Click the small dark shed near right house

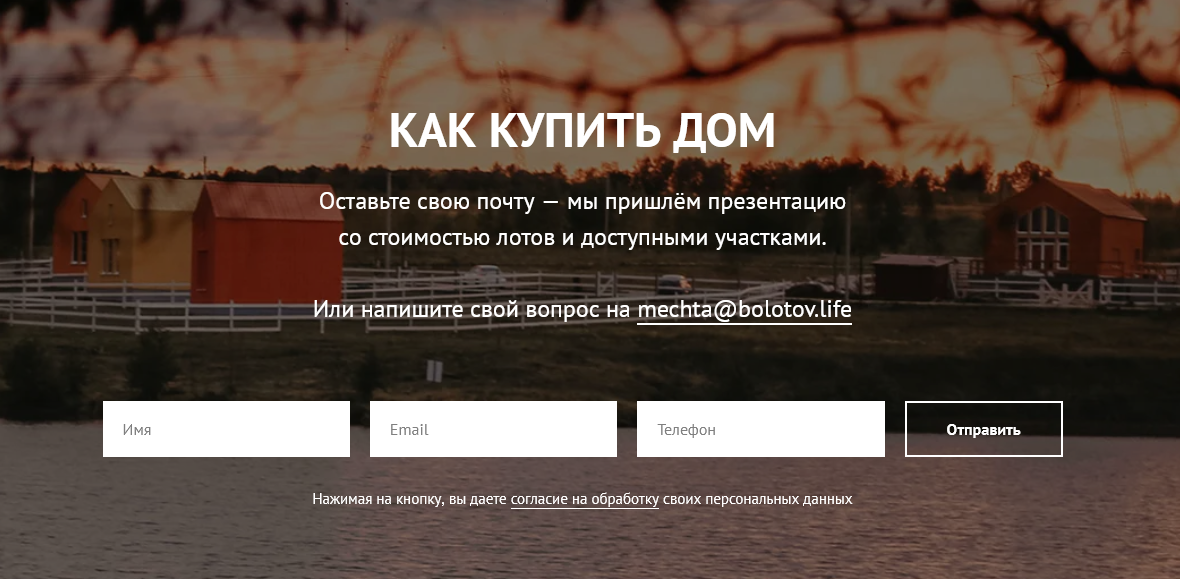pyautogui.click(x=914, y=276)
